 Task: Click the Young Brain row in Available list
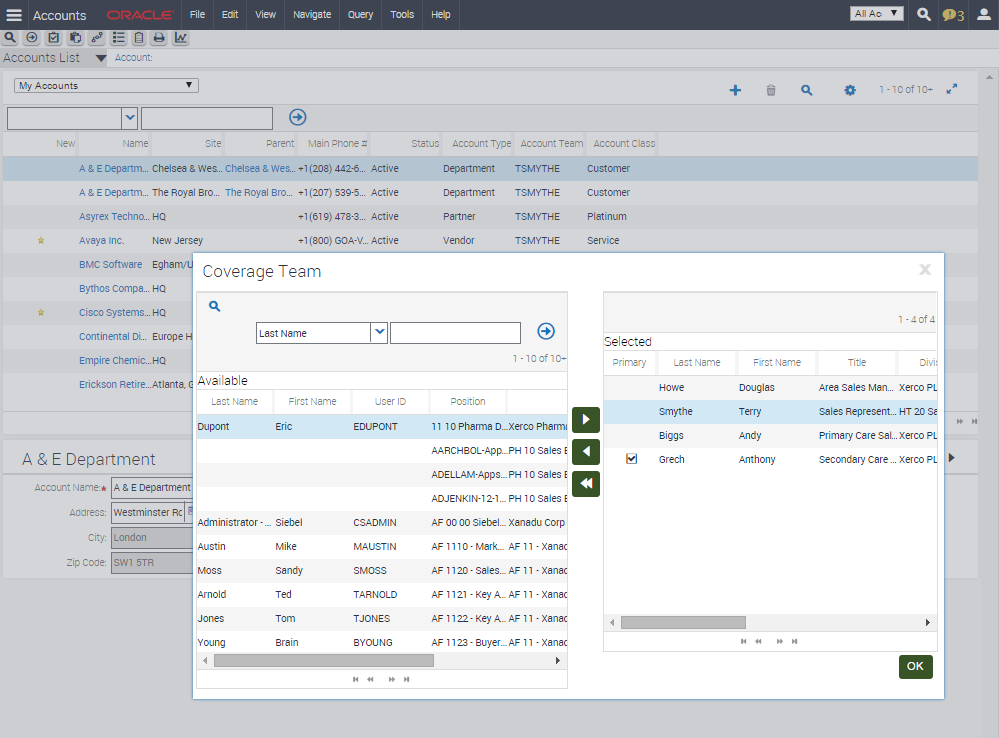tap(382, 642)
